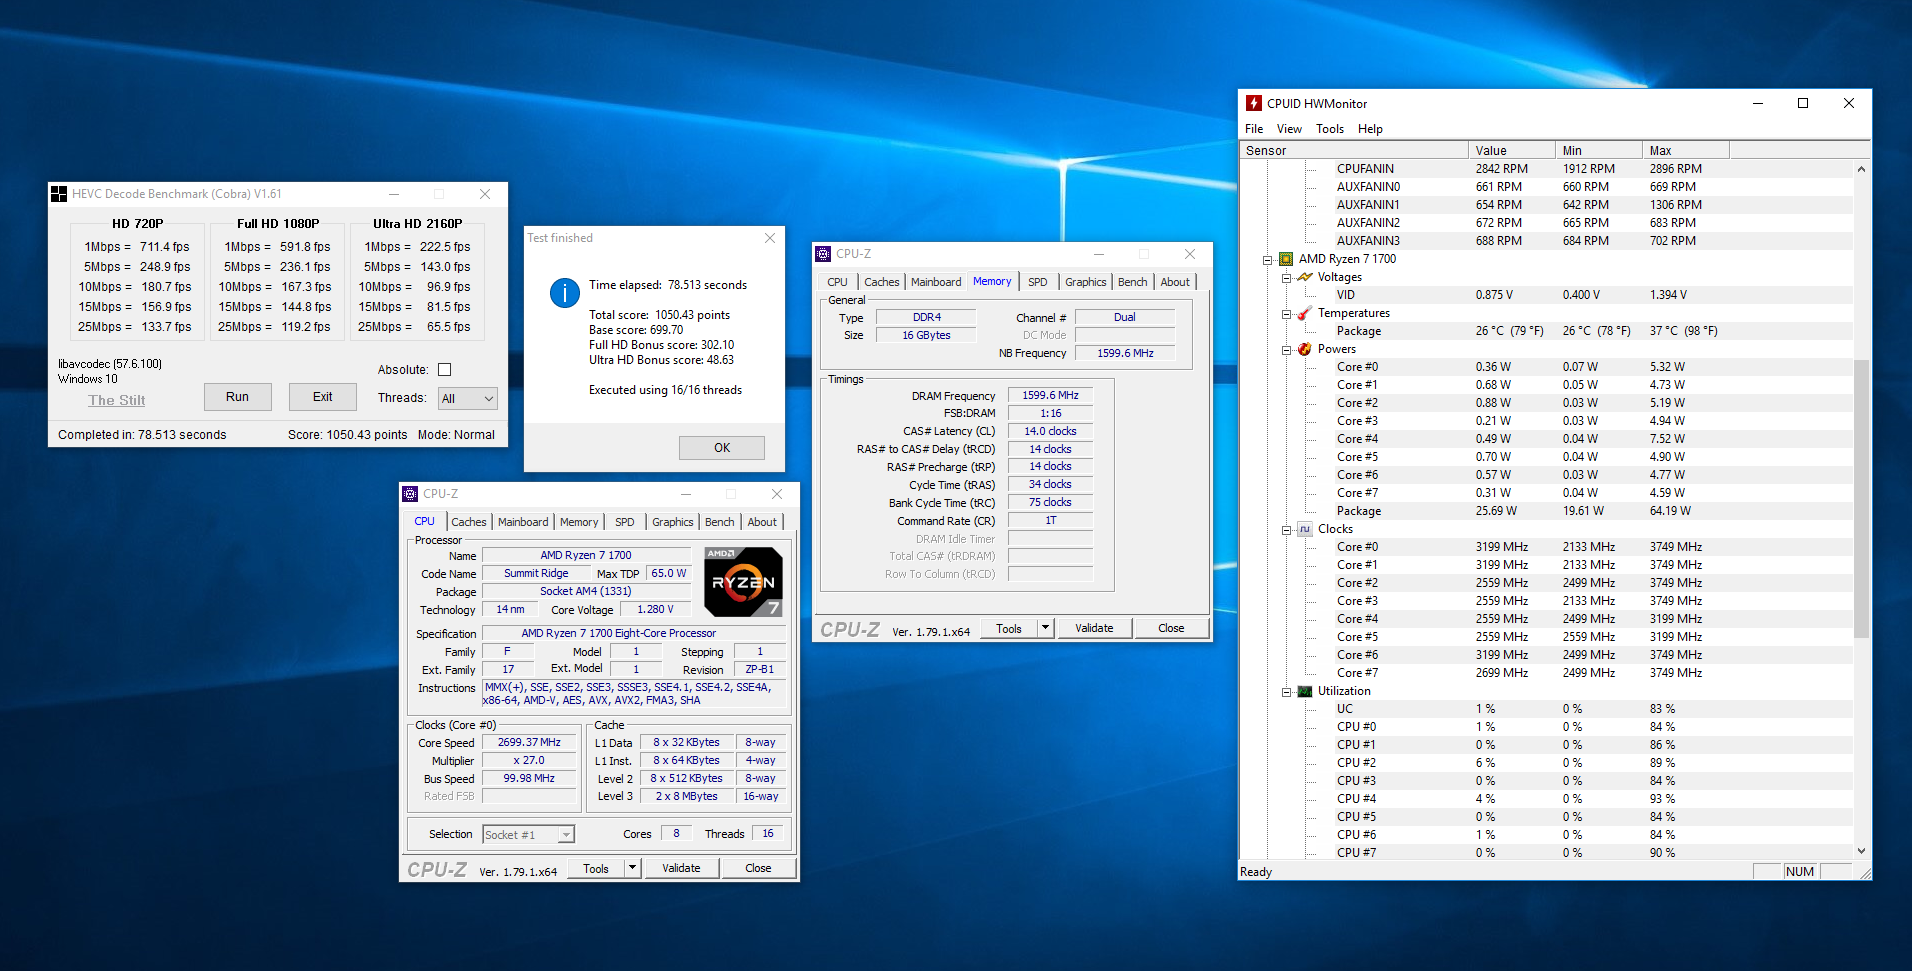Collapse the Temperatures tree node

click(x=1286, y=314)
